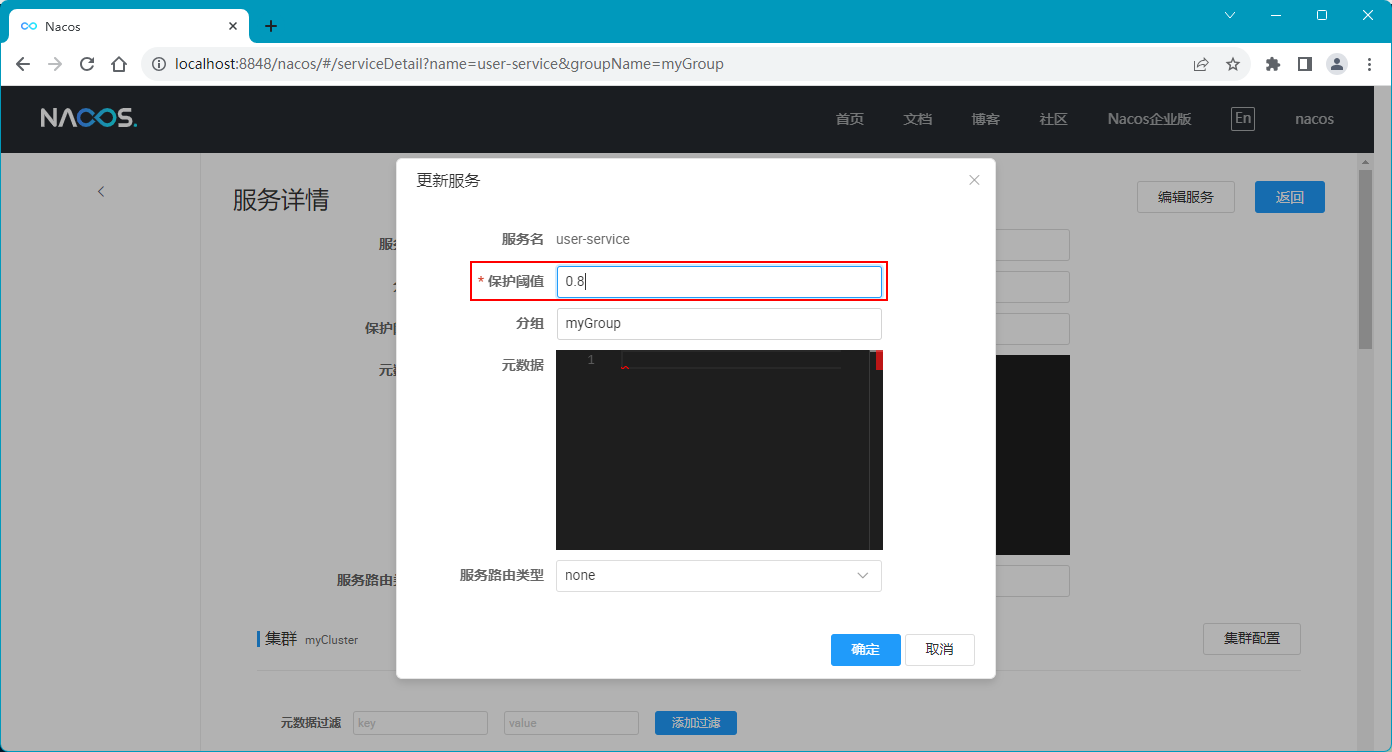Click the 保护阈值 input field

pos(719,282)
